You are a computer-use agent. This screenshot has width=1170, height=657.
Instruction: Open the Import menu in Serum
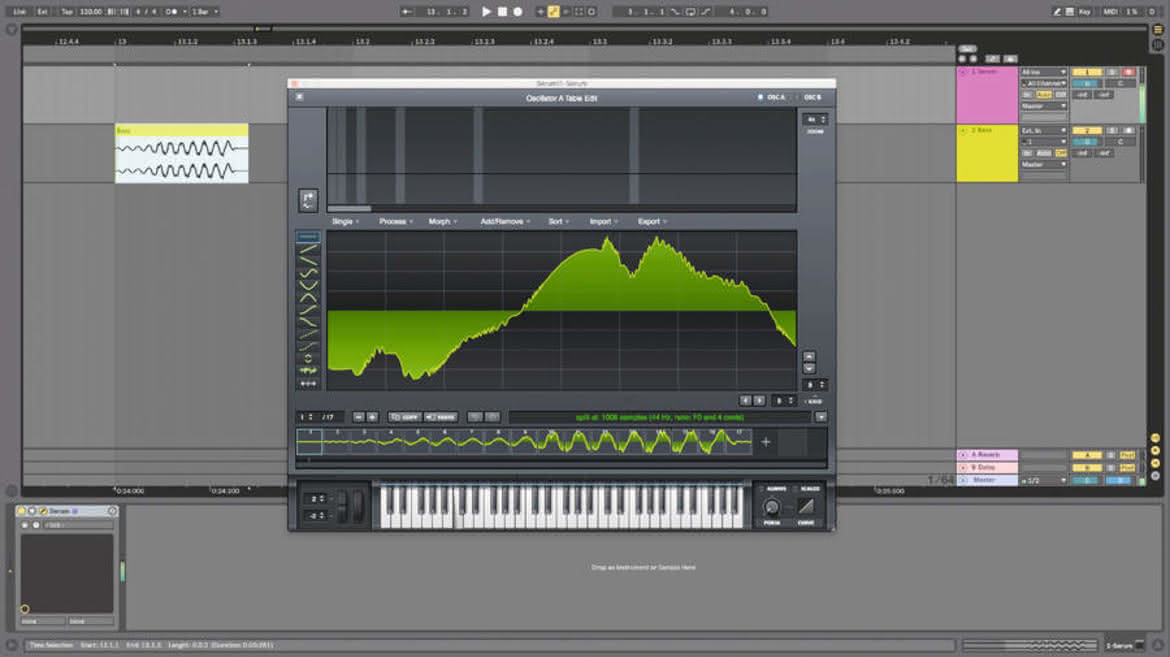604,221
